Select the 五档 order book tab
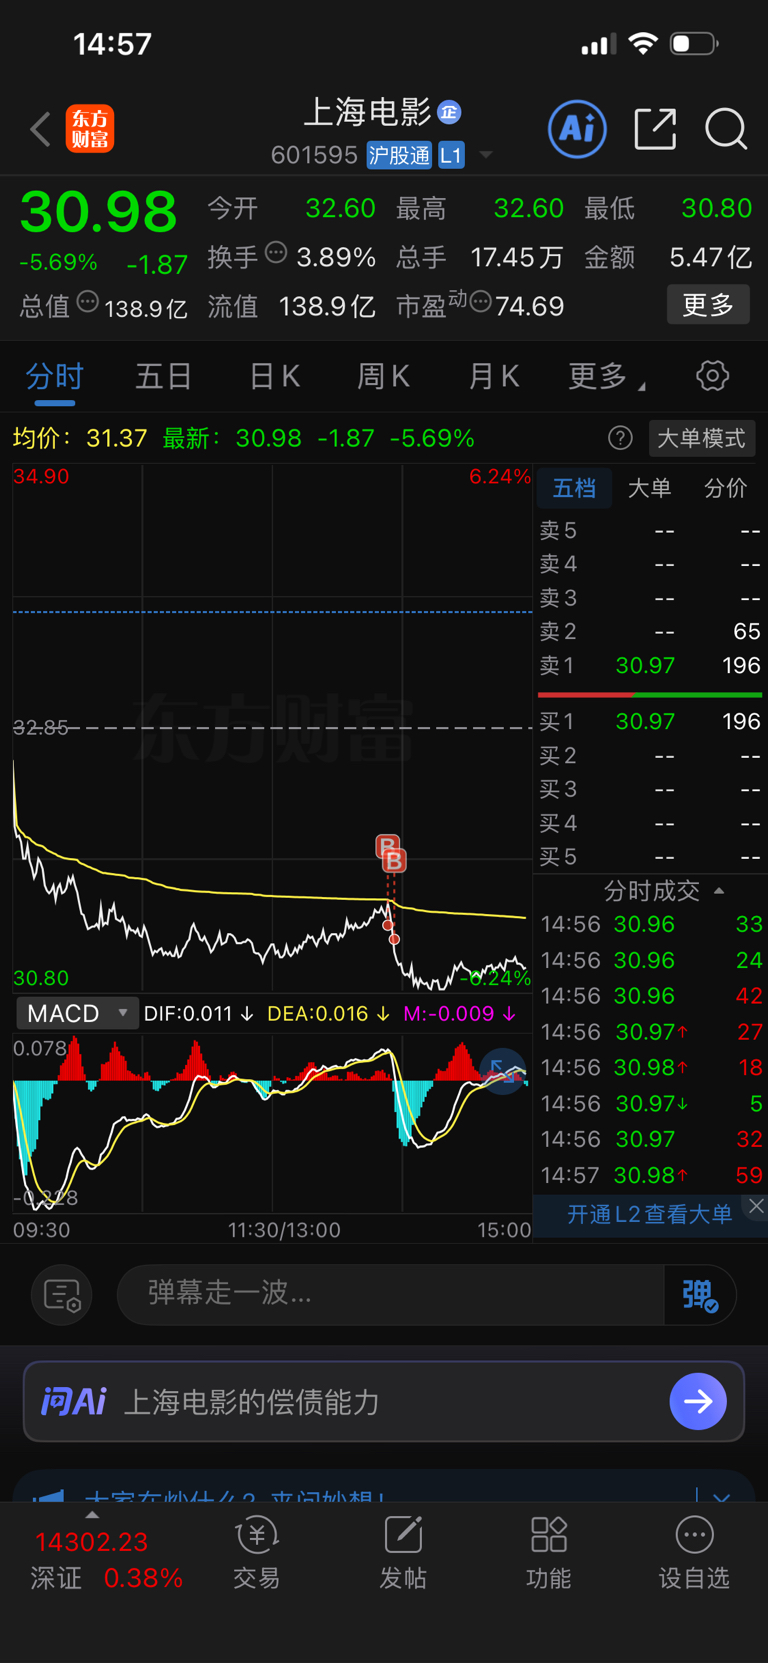The image size is (768, 1663). pyautogui.click(x=574, y=488)
